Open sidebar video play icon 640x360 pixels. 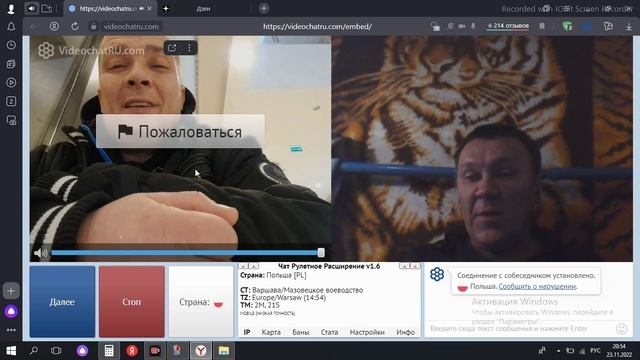(11, 82)
